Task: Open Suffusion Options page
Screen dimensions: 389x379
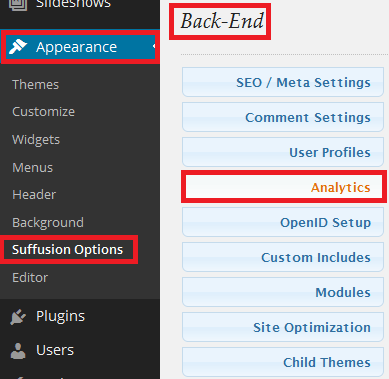Action: point(67,250)
